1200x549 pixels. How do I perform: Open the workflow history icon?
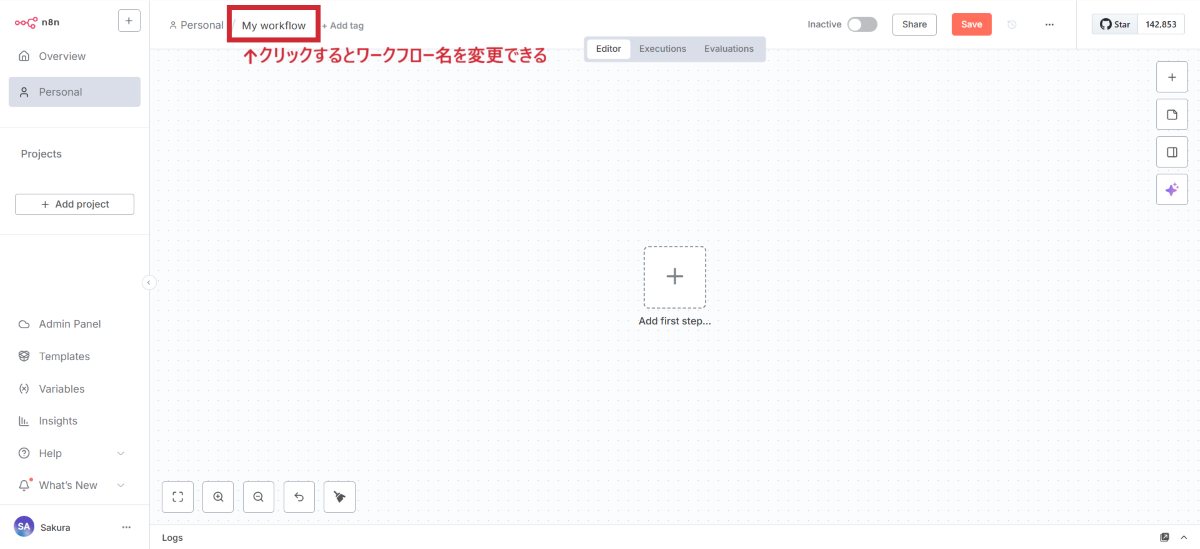point(1012,24)
